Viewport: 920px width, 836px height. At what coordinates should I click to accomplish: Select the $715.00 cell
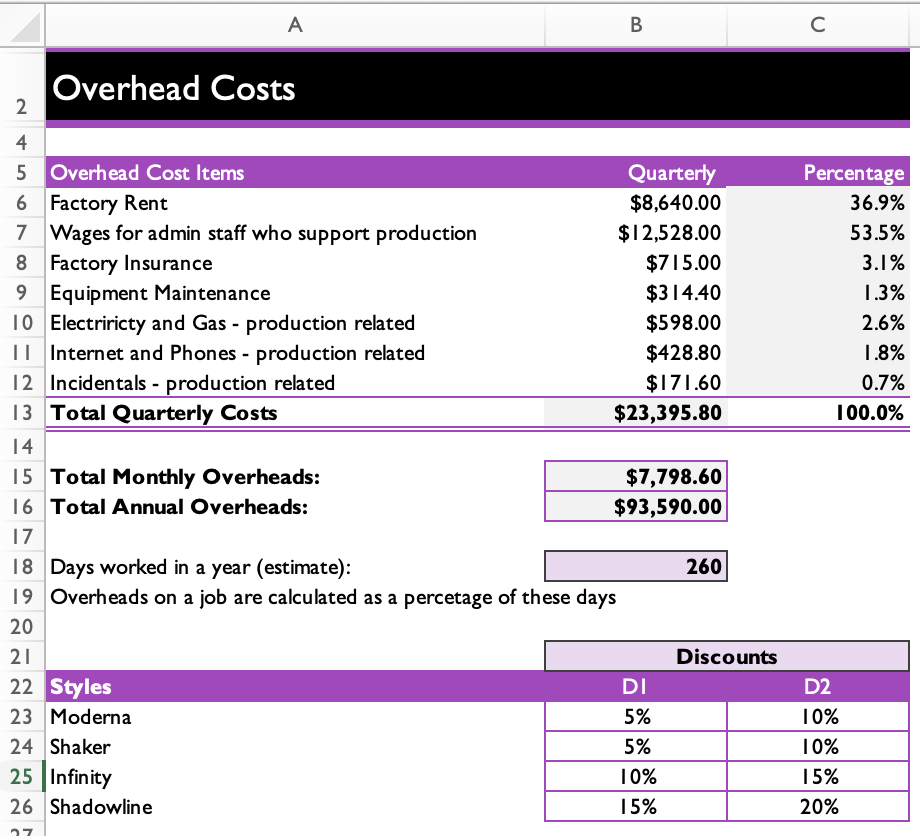636,263
